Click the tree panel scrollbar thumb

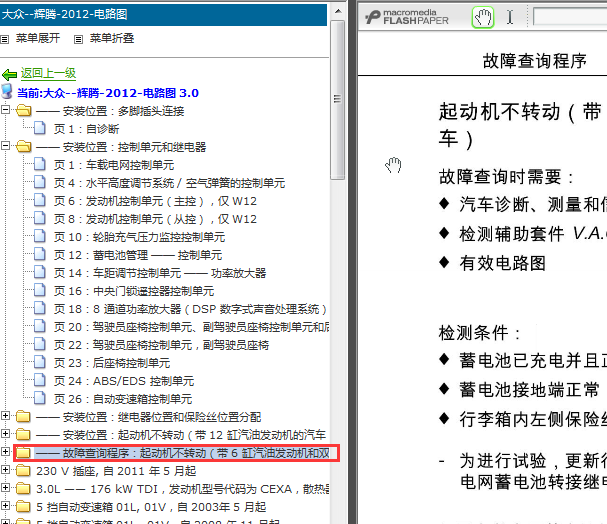point(338,100)
